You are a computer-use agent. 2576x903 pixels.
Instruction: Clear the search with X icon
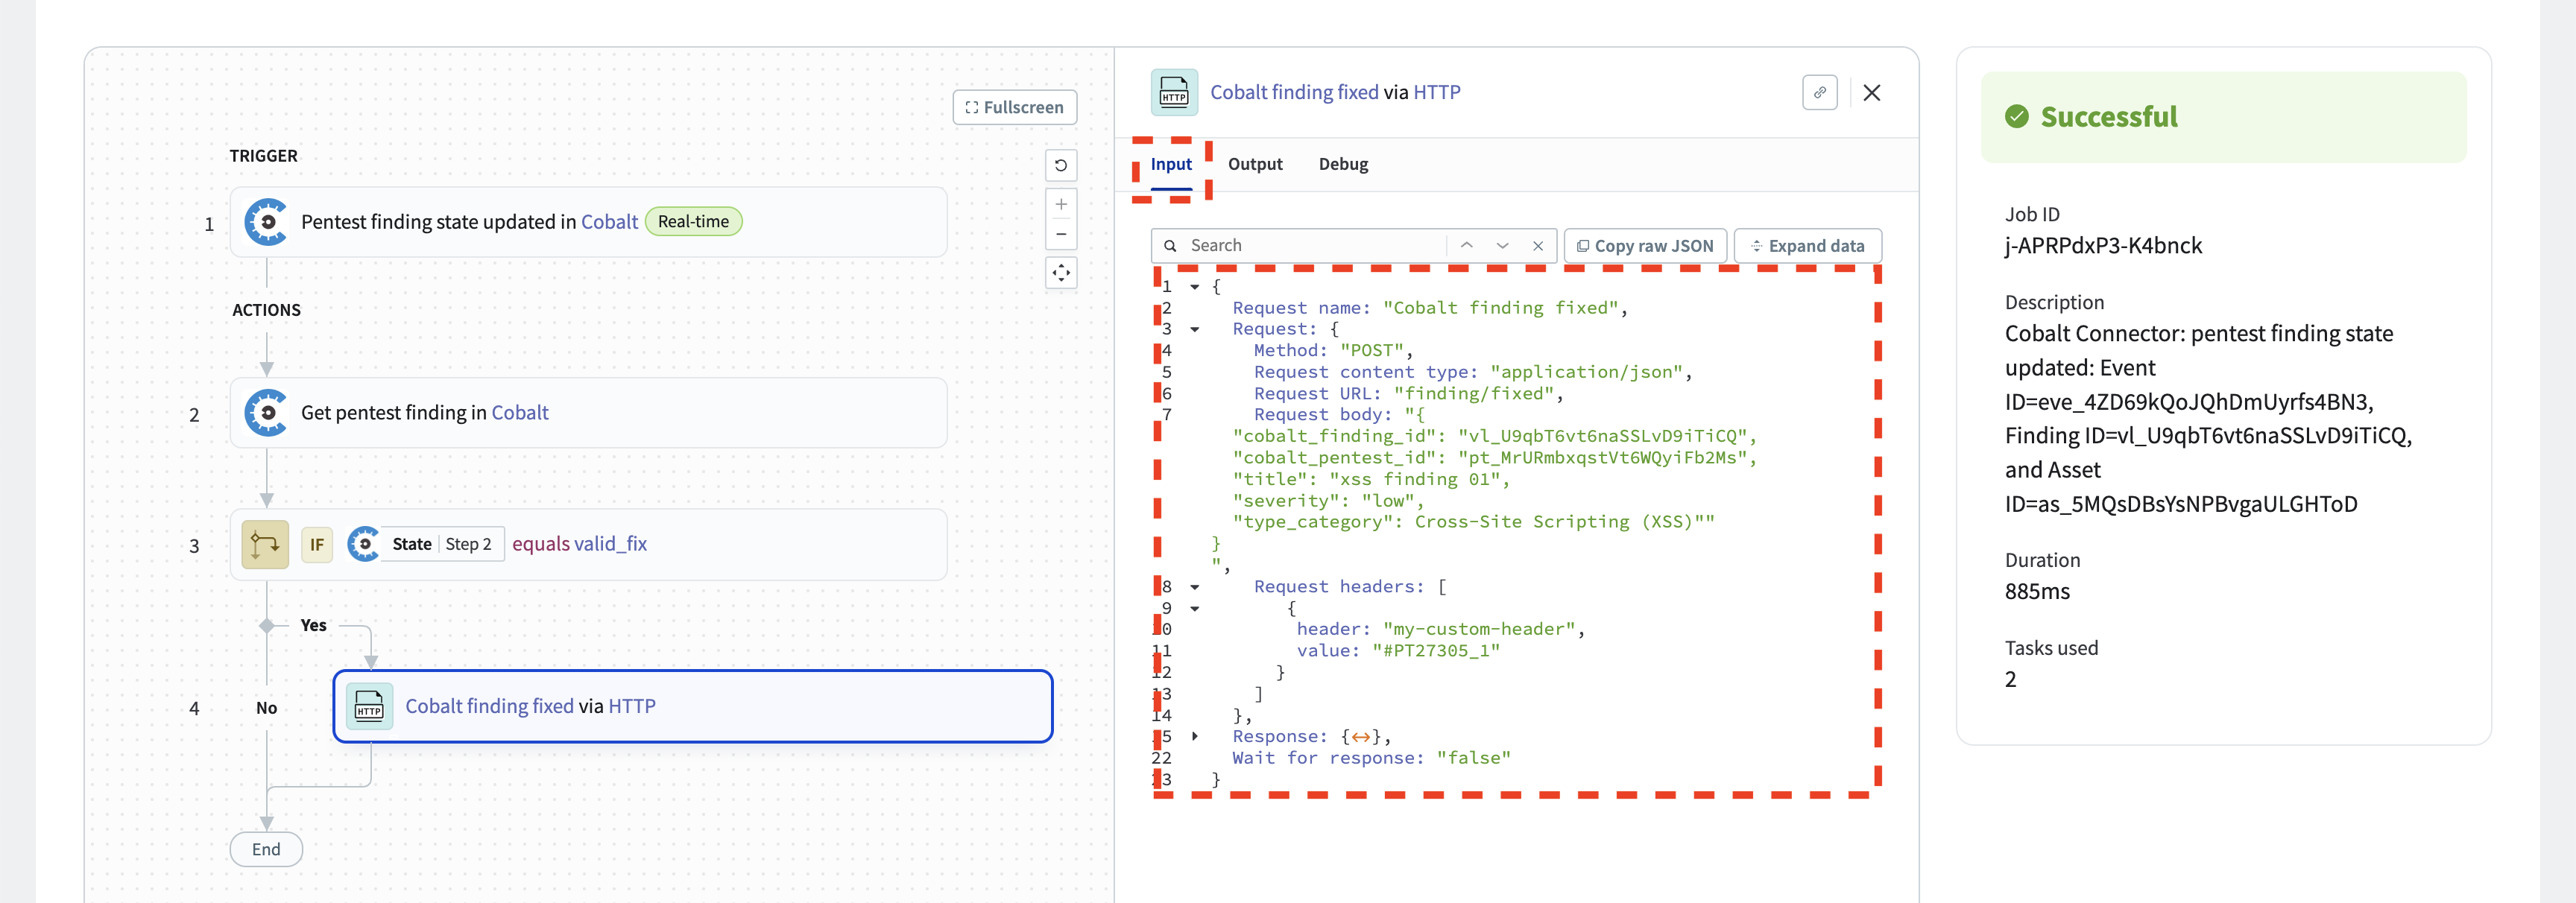click(1538, 246)
